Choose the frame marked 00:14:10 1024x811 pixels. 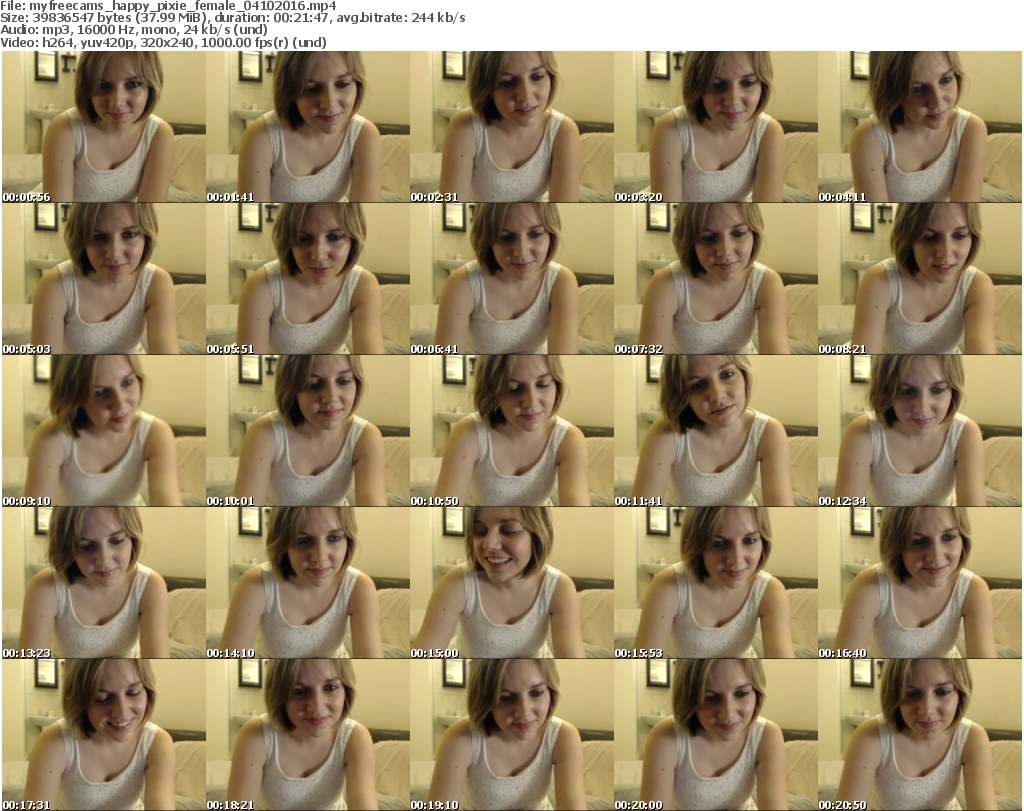(308, 583)
